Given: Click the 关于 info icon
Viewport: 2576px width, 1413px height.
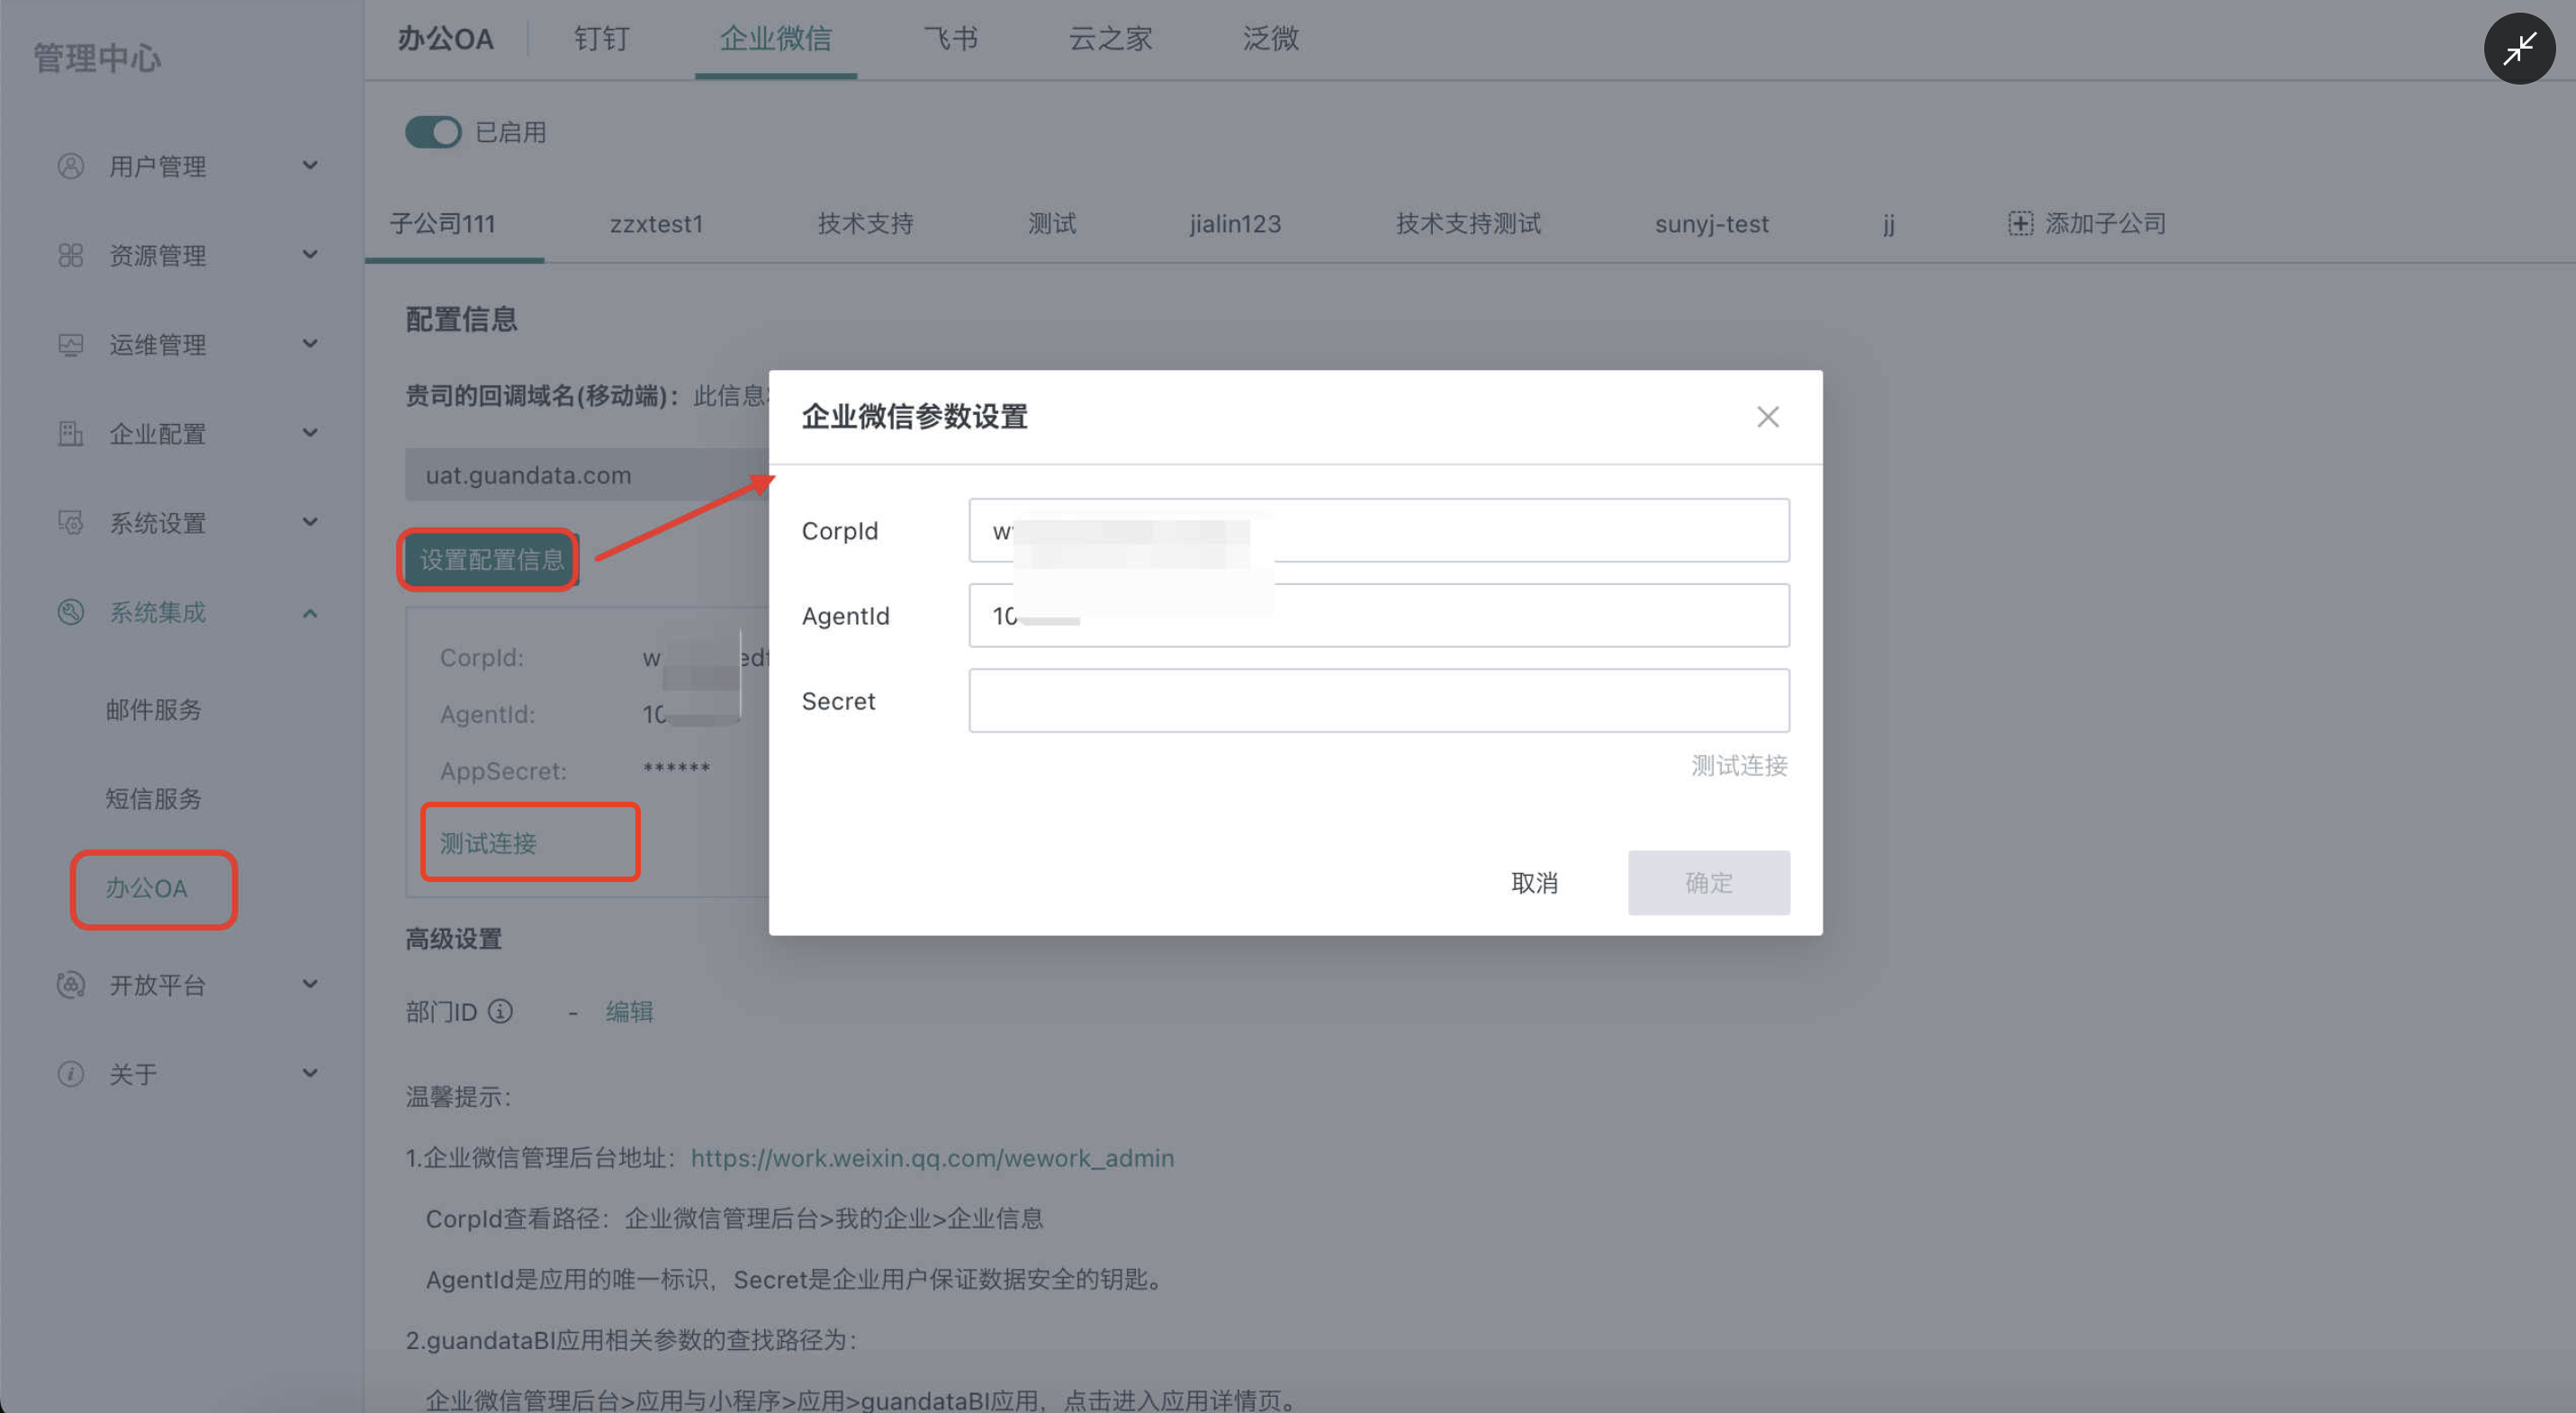Looking at the screenshot, I should coord(70,1073).
